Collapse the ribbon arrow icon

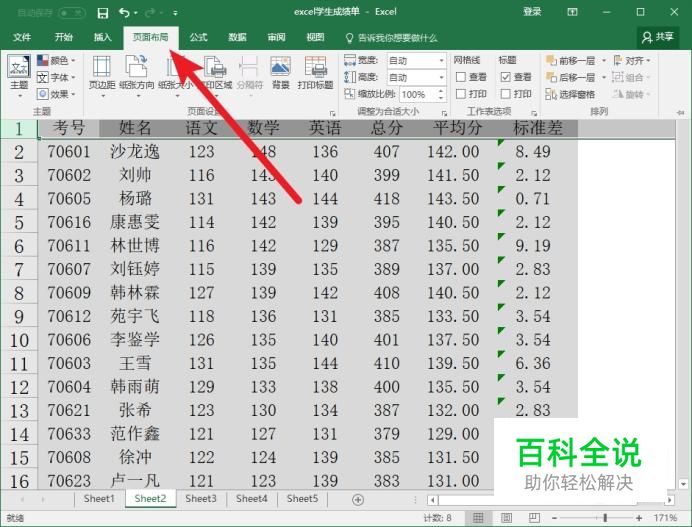click(x=680, y=113)
